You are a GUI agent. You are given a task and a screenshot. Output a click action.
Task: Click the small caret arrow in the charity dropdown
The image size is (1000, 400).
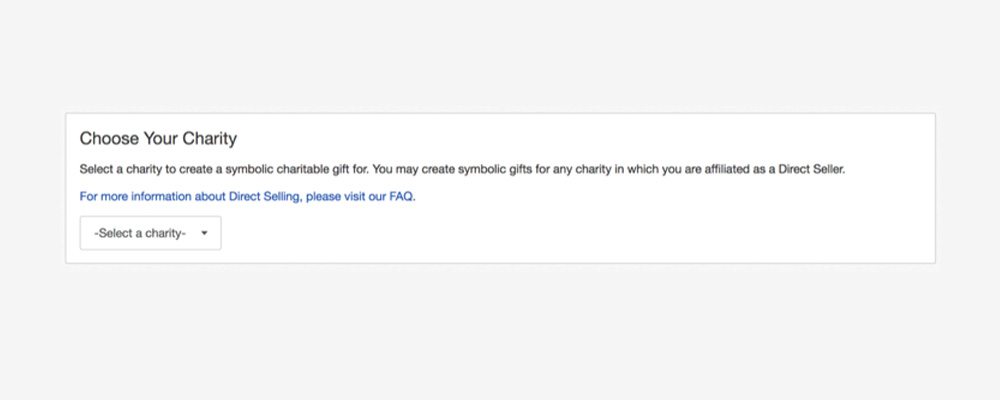coord(204,233)
